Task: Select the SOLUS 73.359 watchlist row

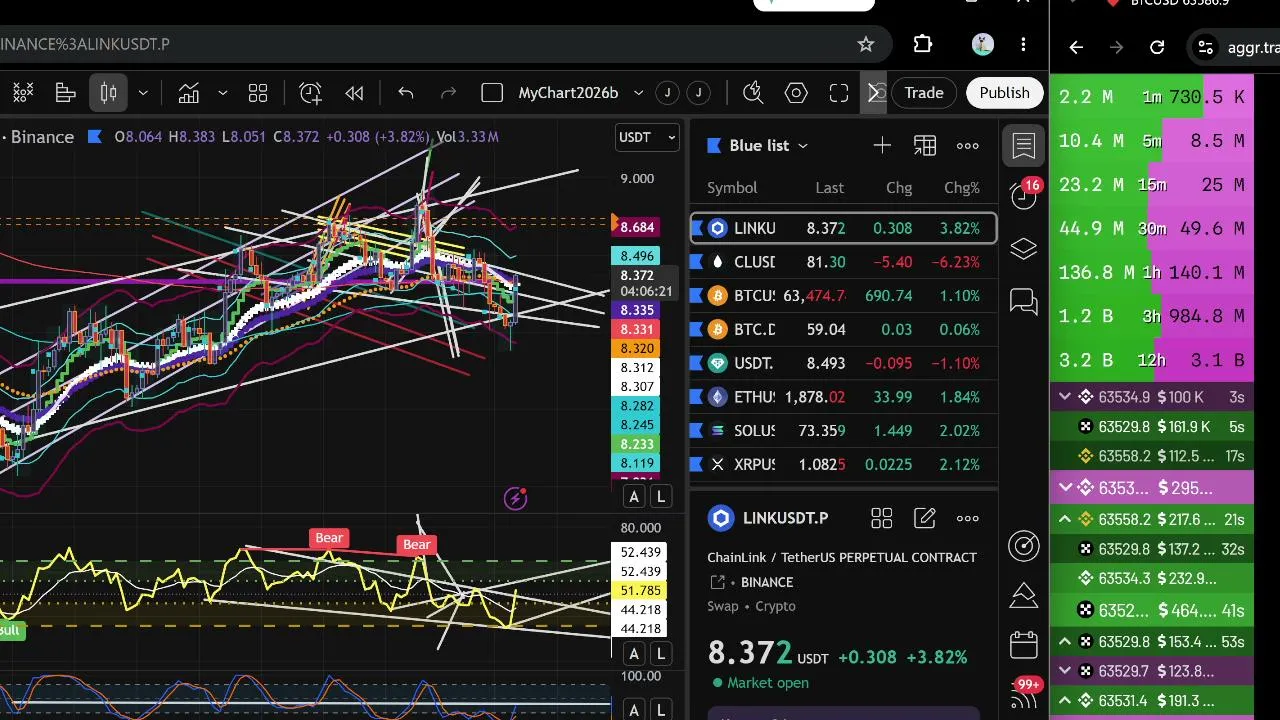Action: pos(843,431)
